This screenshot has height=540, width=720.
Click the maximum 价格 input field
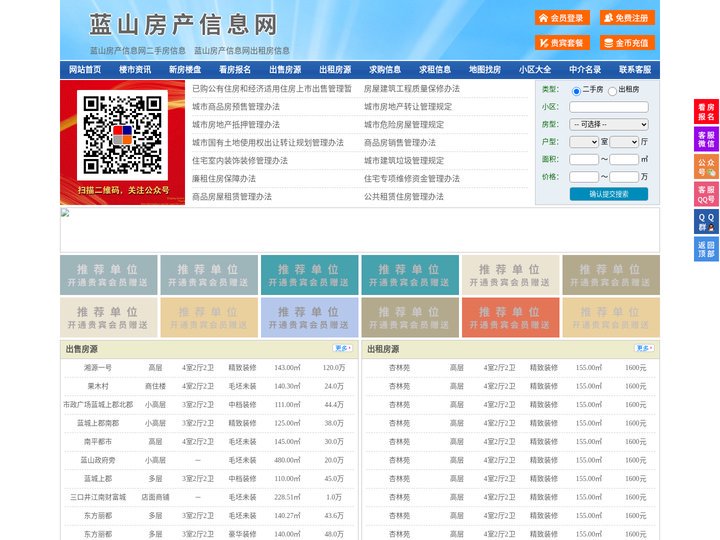(624, 177)
